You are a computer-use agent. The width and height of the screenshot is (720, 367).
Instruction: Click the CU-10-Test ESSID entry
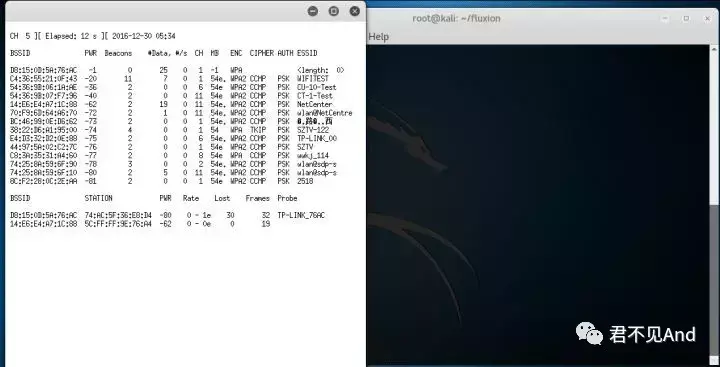click(x=316, y=87)
